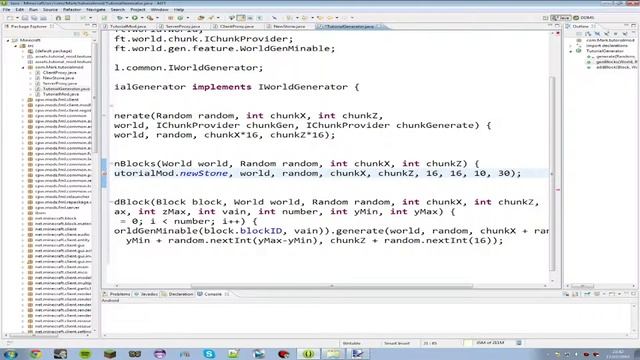Select the (default package) tree item
Viewport: 640px width, 360px height.
[53, 51]
